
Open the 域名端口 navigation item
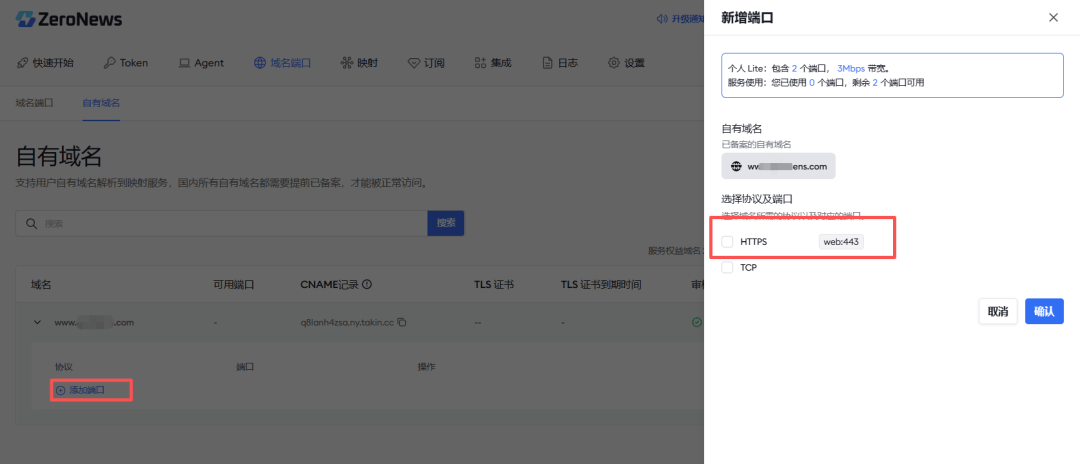pos(282,63)
